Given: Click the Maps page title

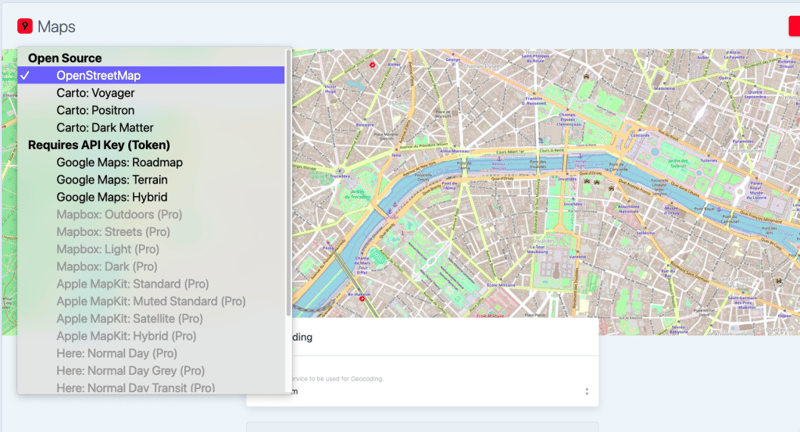Looking at the screenshot, I should tap(56, 27).
